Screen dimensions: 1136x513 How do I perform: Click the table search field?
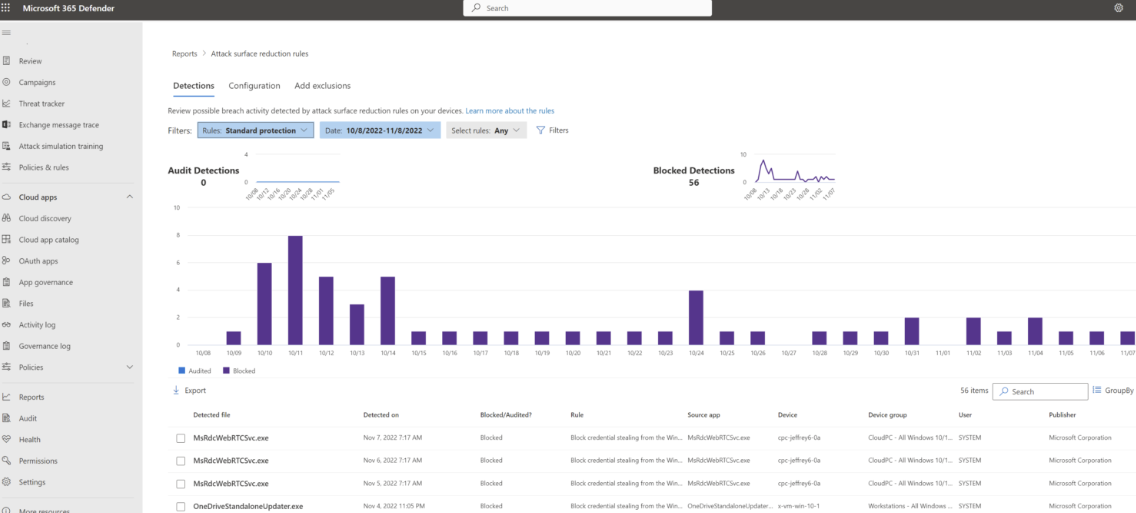(x=1040, y=391)
